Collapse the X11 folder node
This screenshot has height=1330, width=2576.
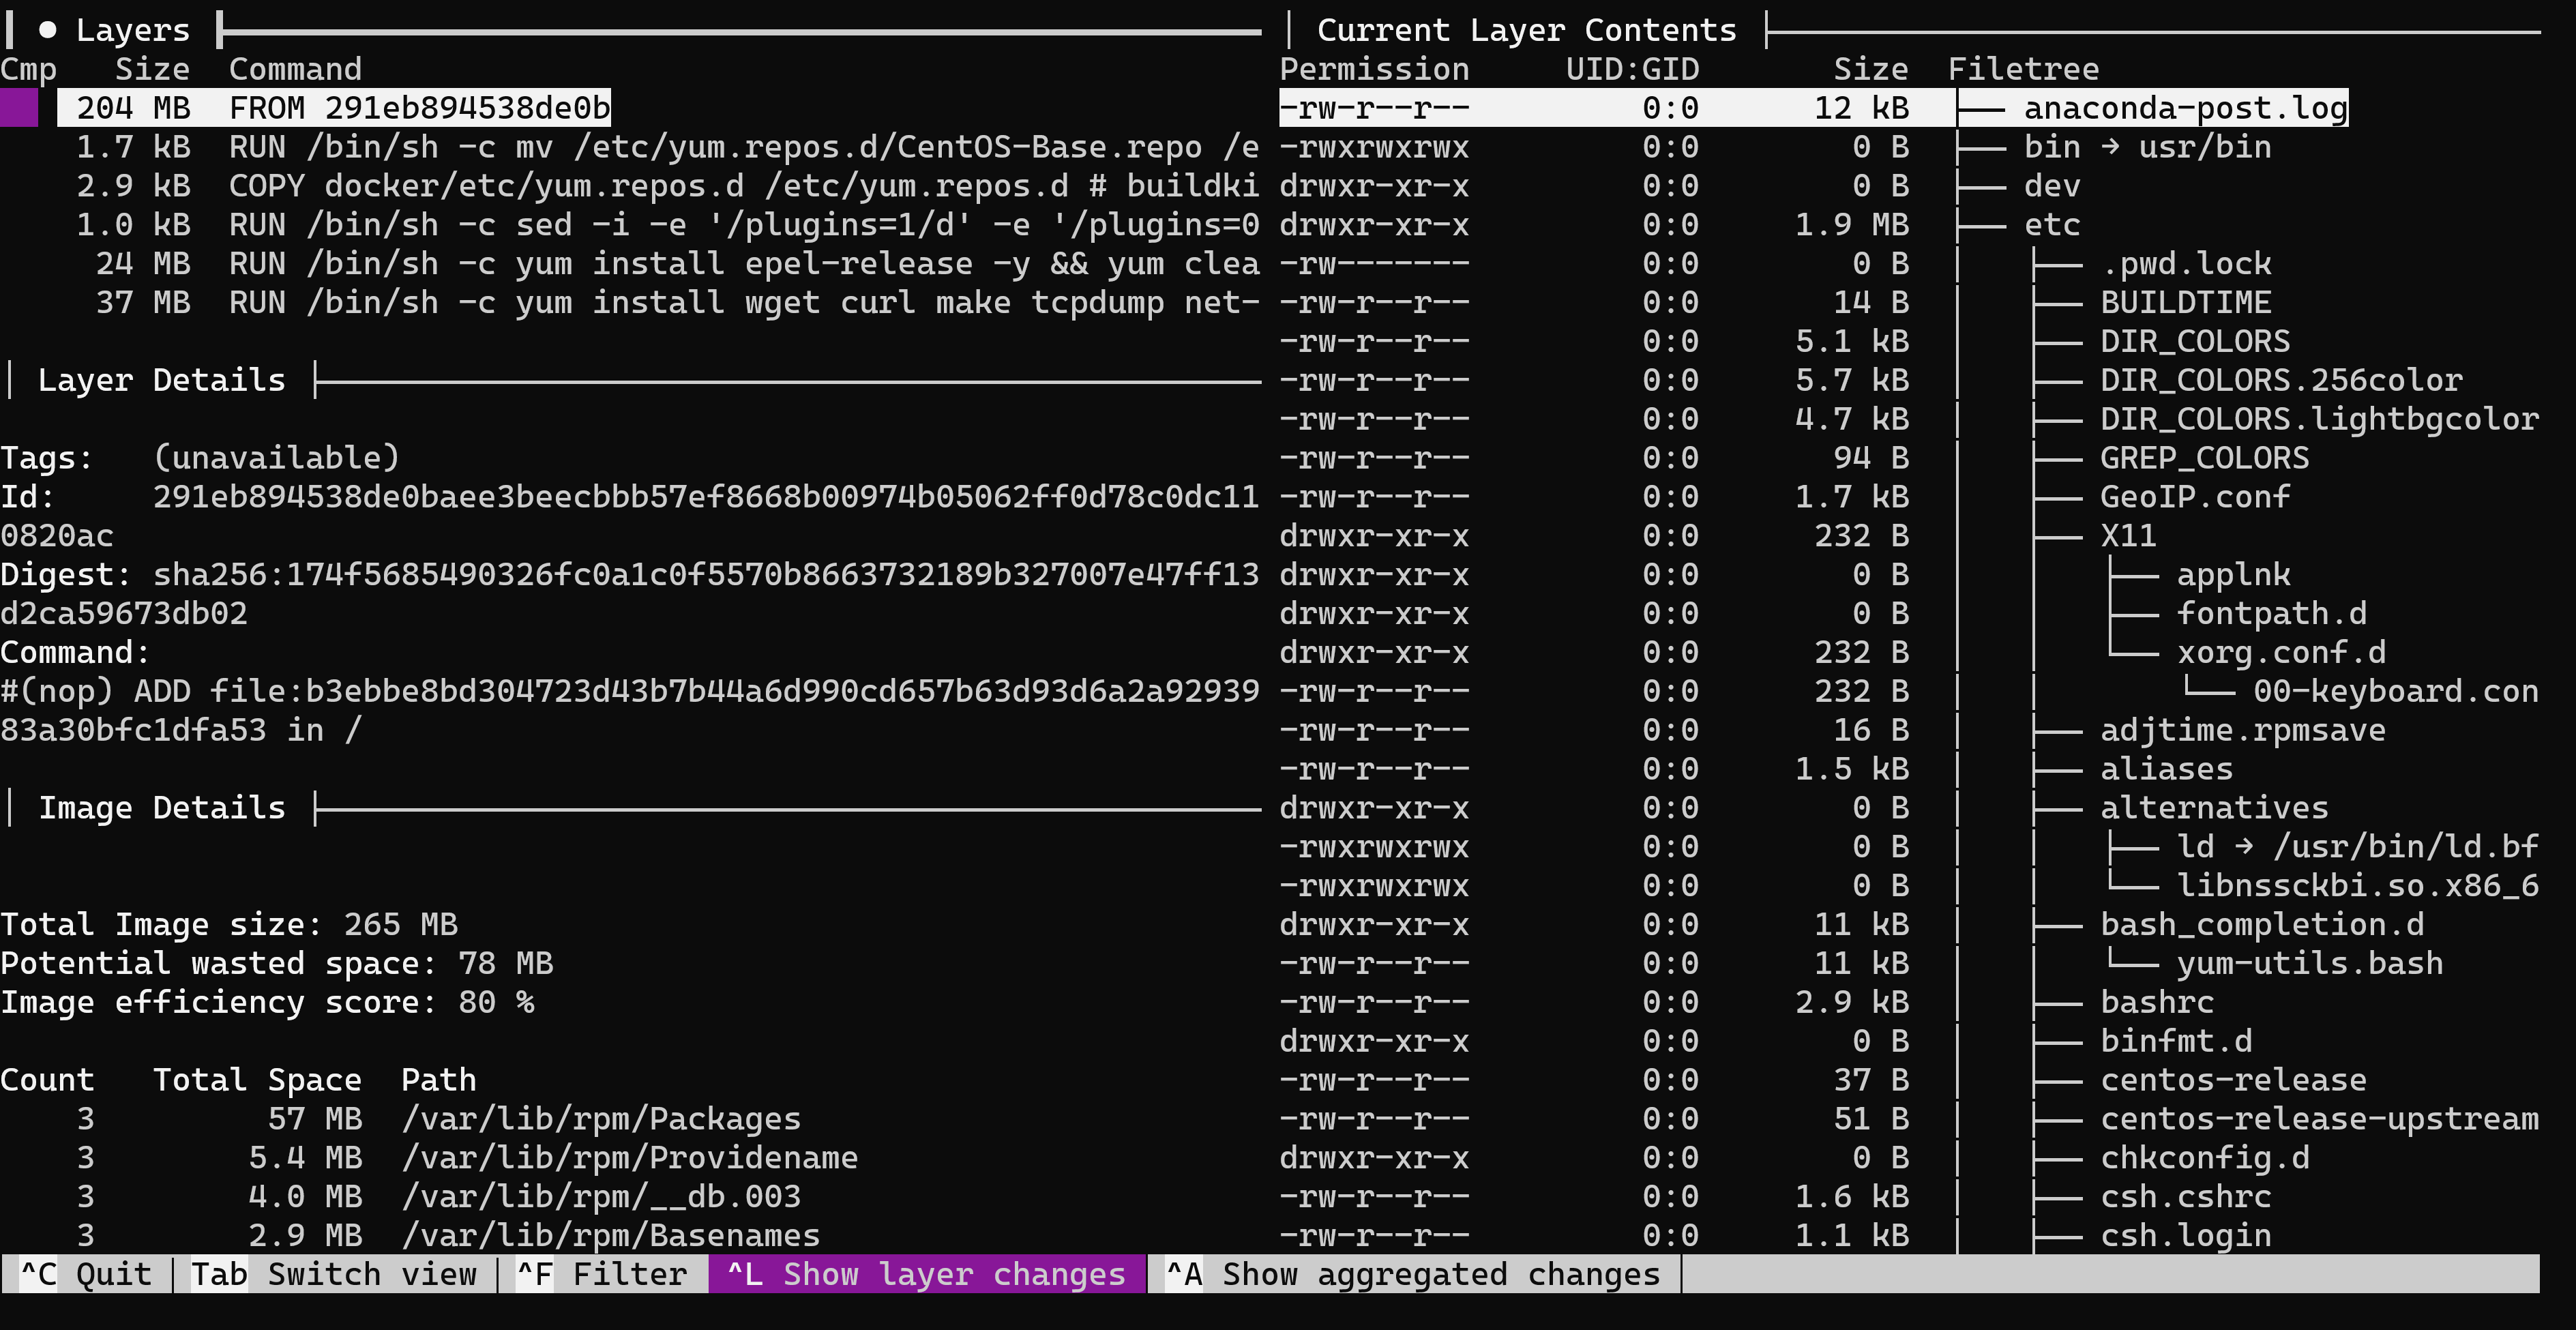point(2127,536)
